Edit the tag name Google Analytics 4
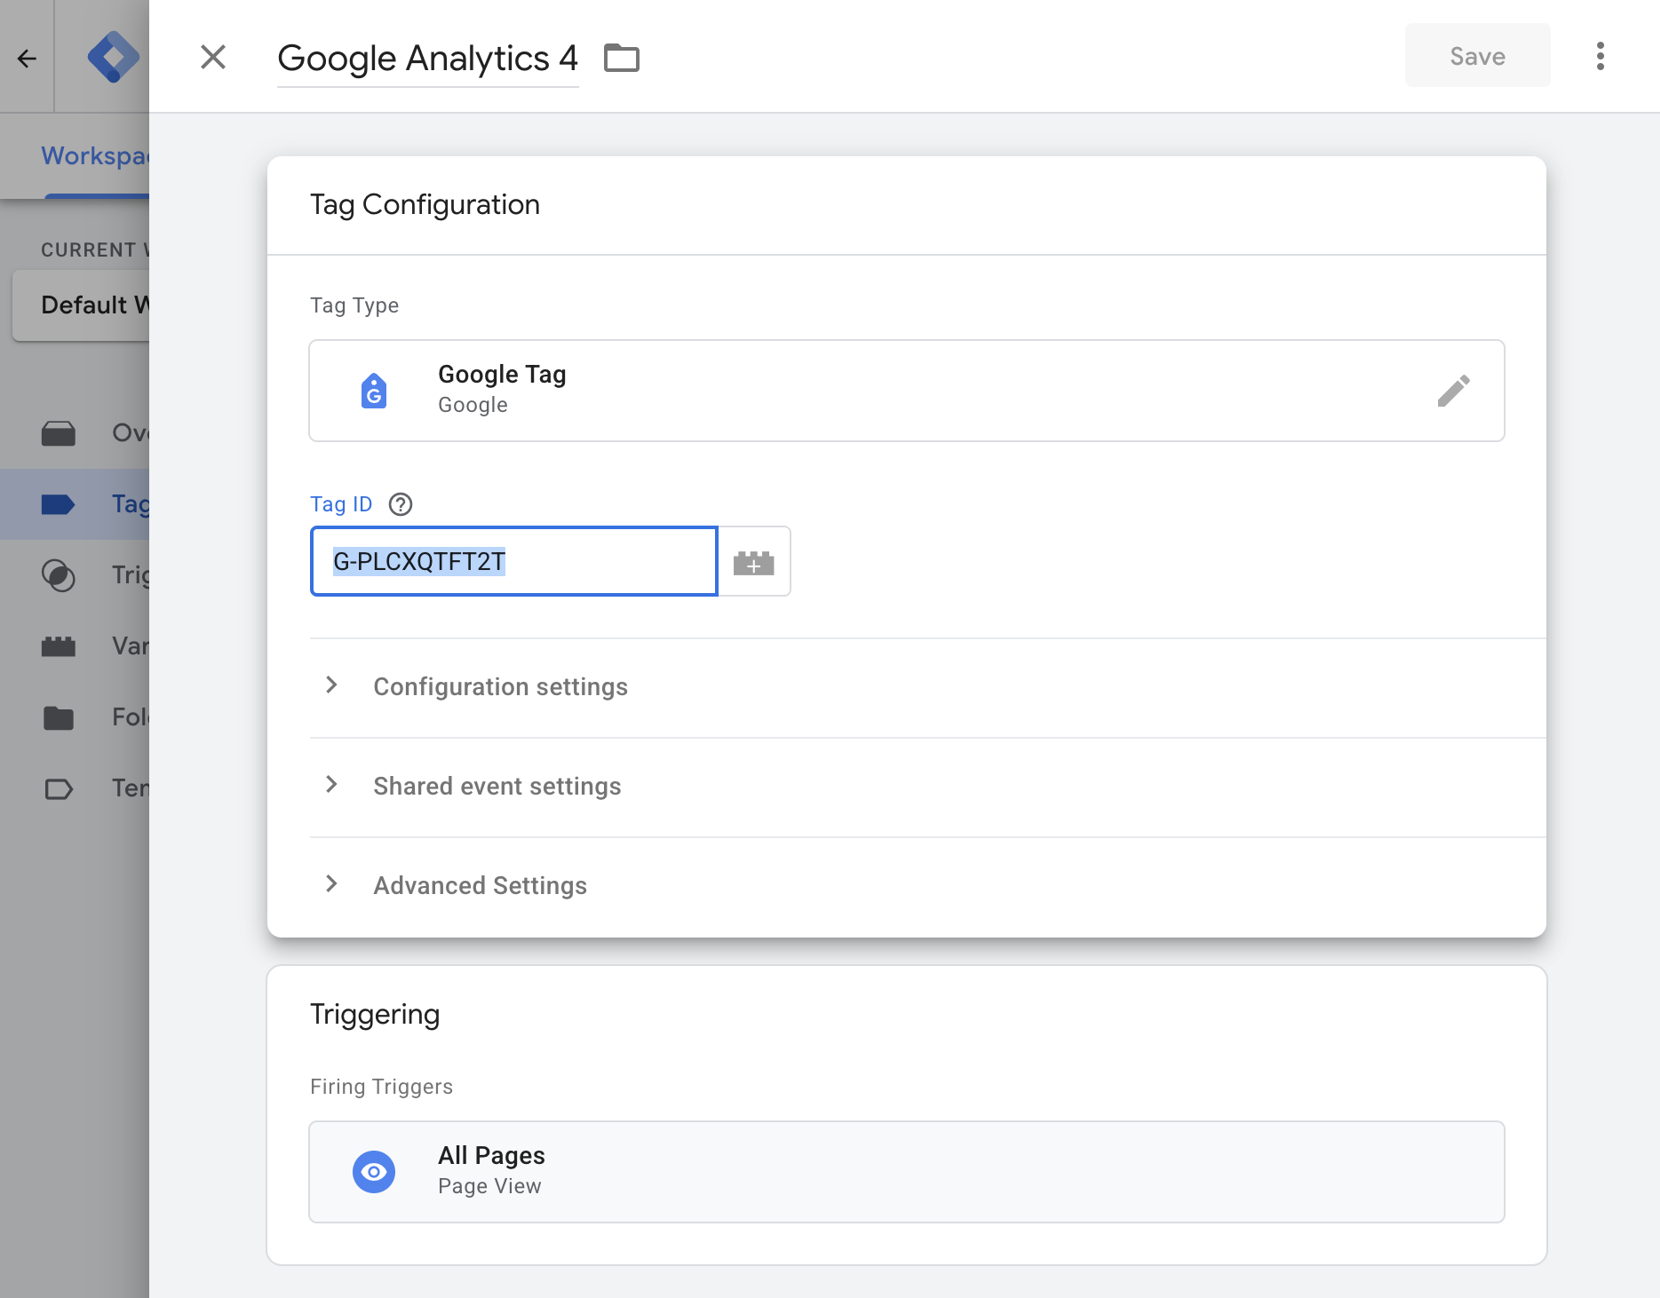 [427, 58]
